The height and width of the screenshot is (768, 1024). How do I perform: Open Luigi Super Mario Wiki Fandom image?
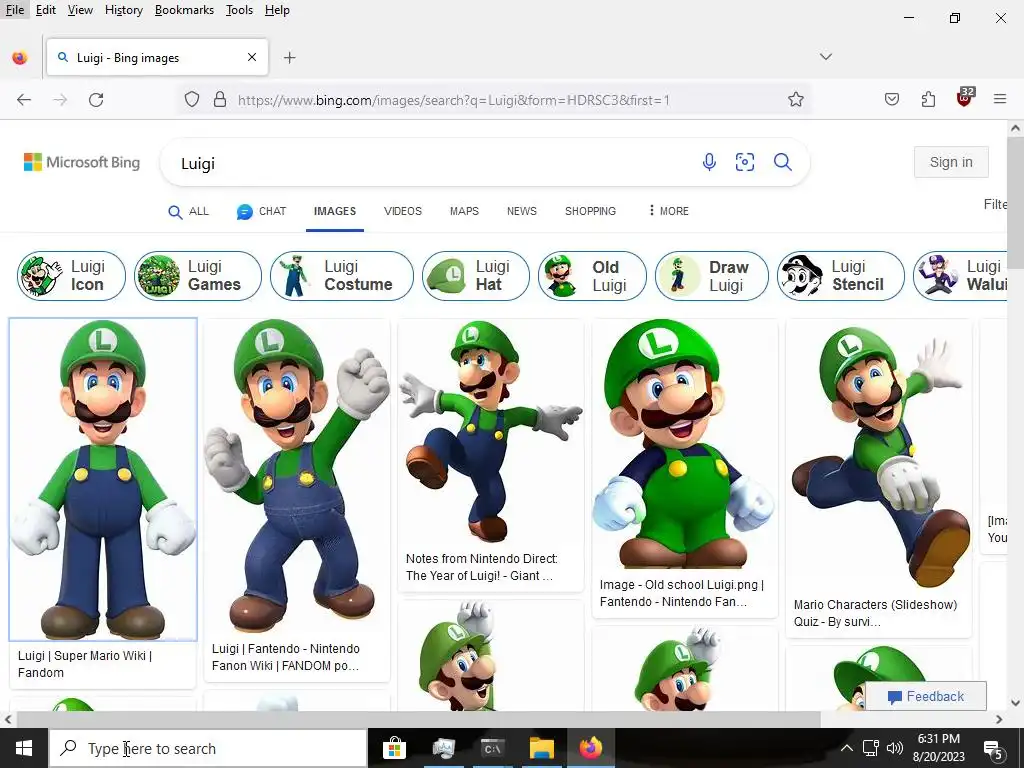[103, 479]
